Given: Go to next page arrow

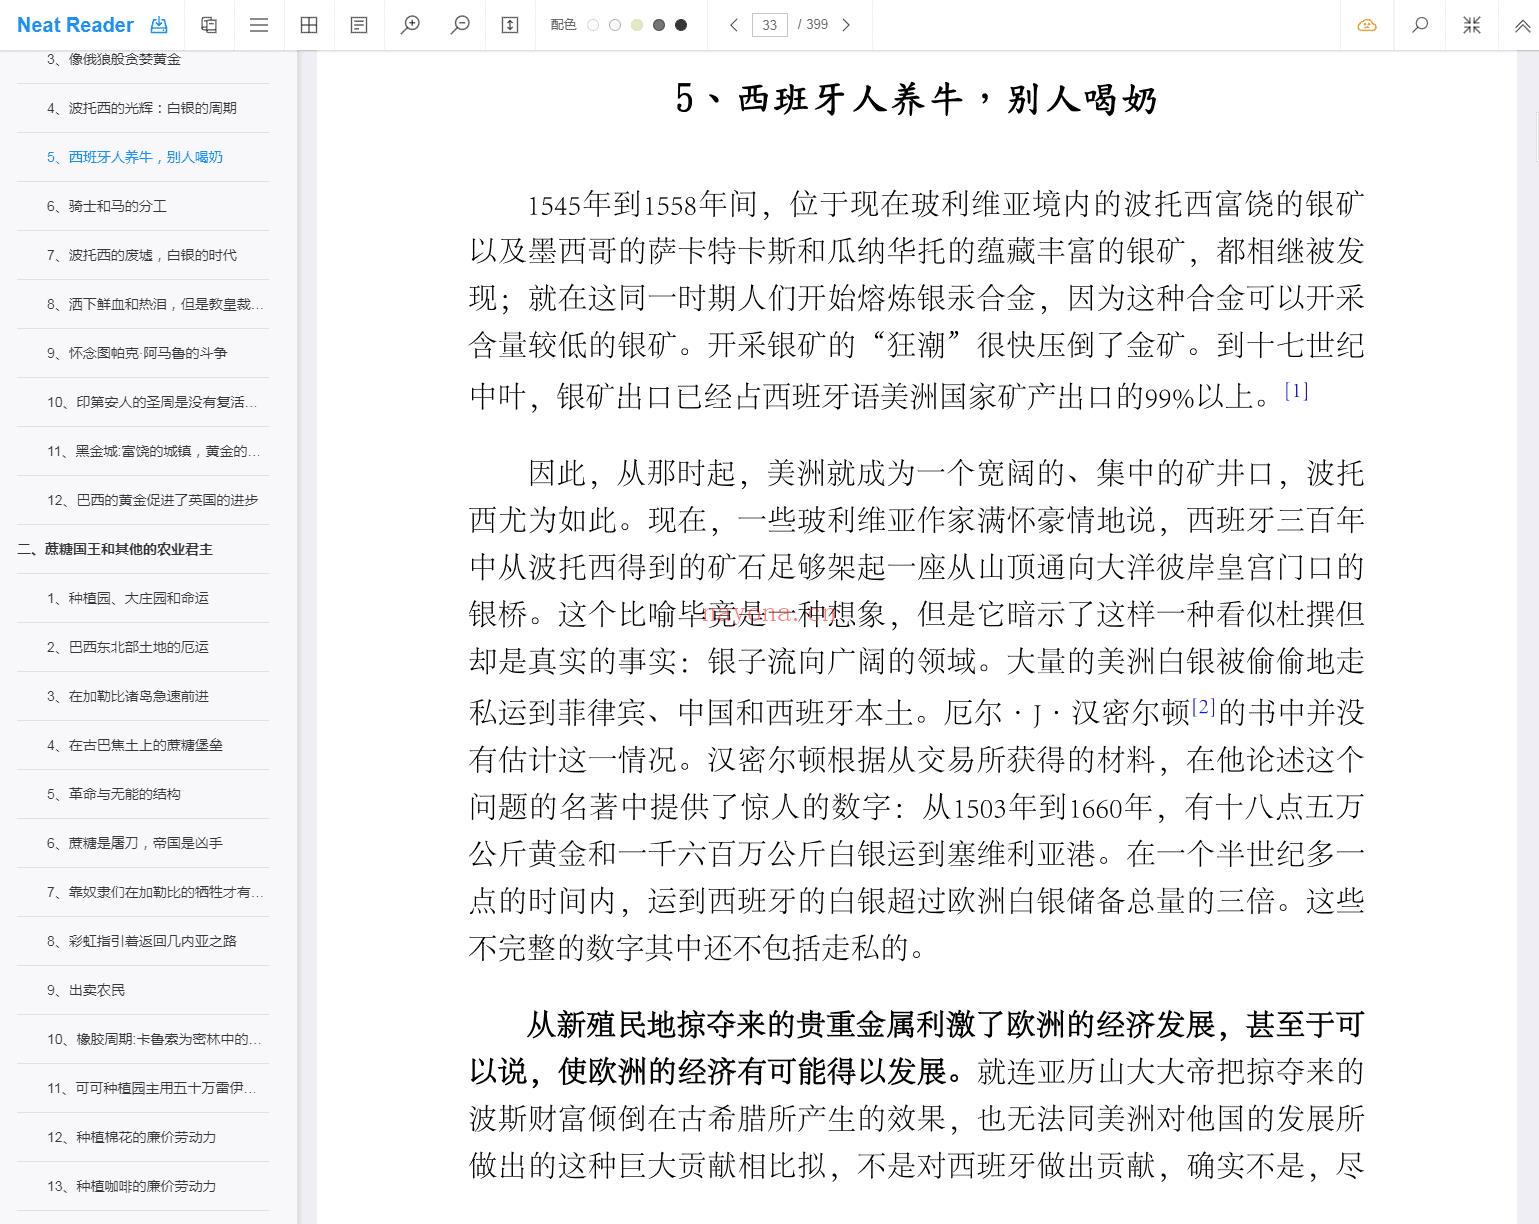Looking at the screenshot, I should tap(846, 25).
